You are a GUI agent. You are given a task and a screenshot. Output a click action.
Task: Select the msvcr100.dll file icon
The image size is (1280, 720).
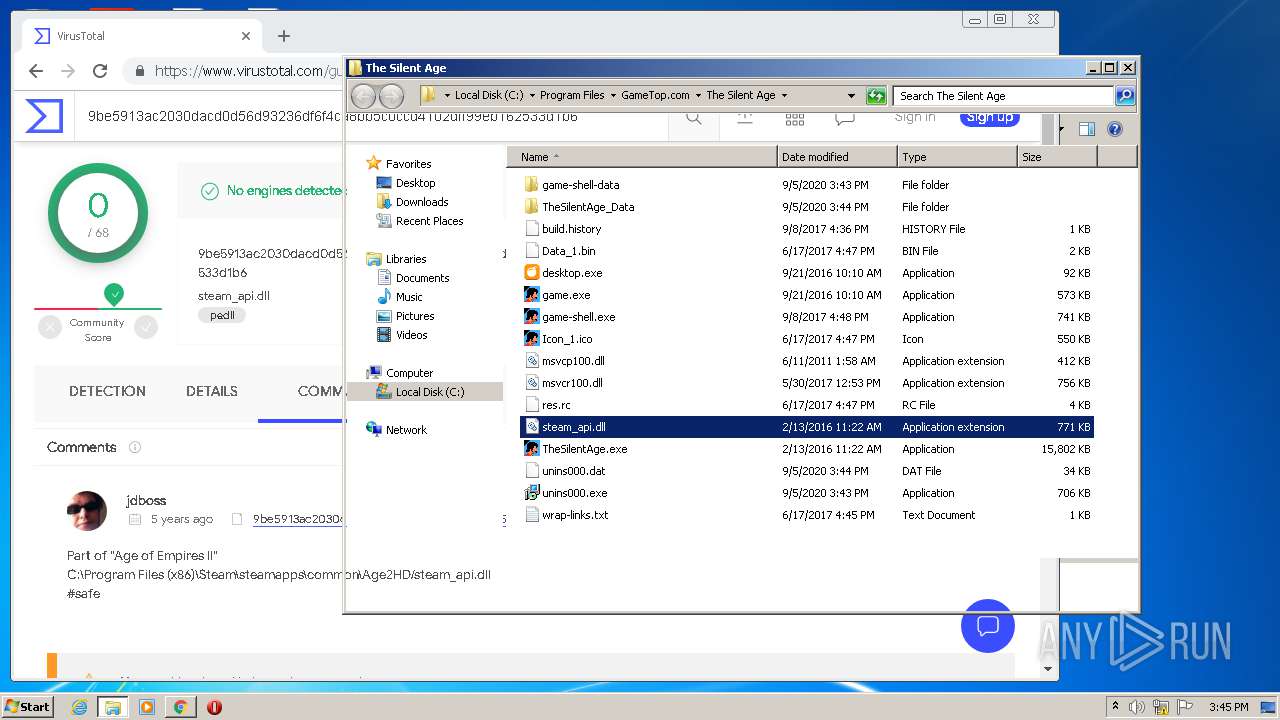(532, 383)
